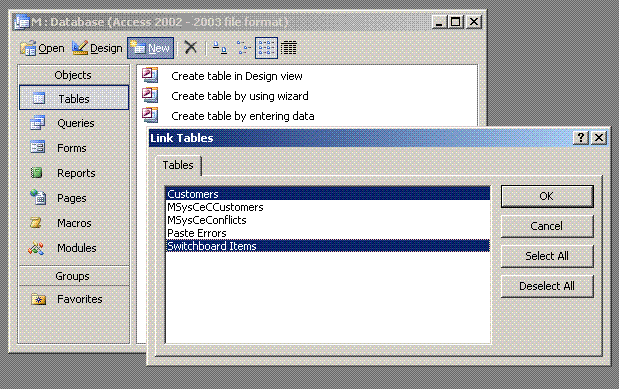Select MSysCeConflicts in the list
Screen dimensions: 619x389
[x=328, y=220]
